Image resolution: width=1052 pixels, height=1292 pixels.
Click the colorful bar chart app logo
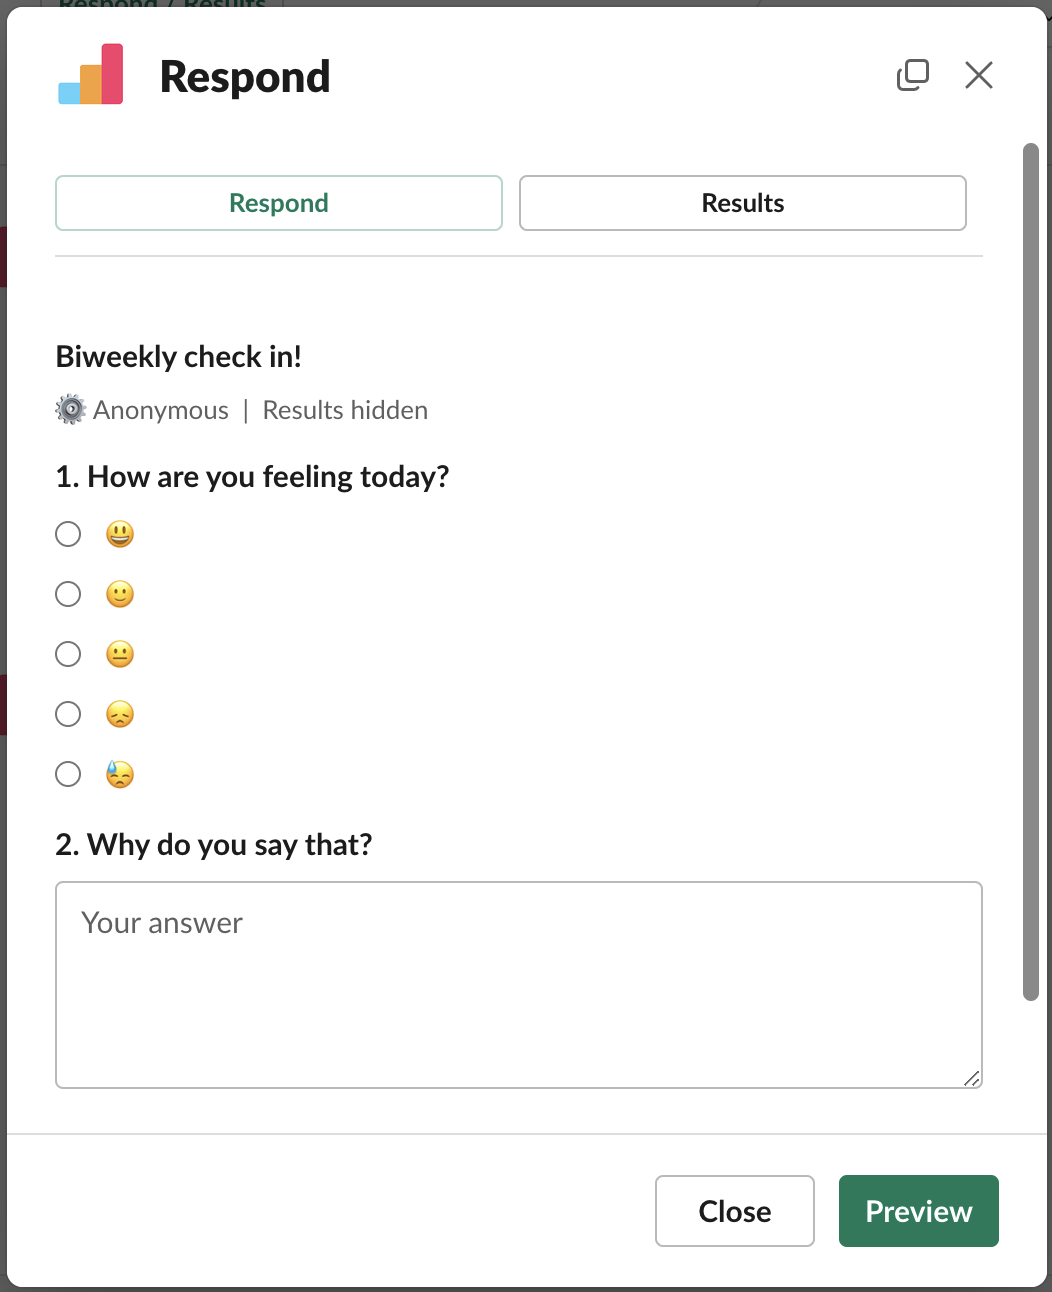pyautogui.click(x=91, y=75)
